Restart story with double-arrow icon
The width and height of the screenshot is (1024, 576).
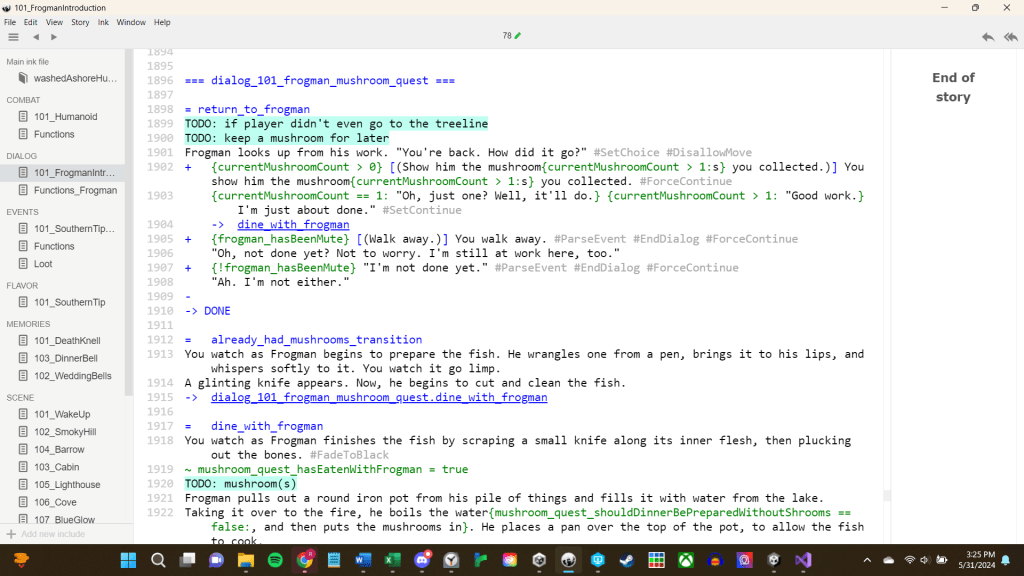point(1010,37)
